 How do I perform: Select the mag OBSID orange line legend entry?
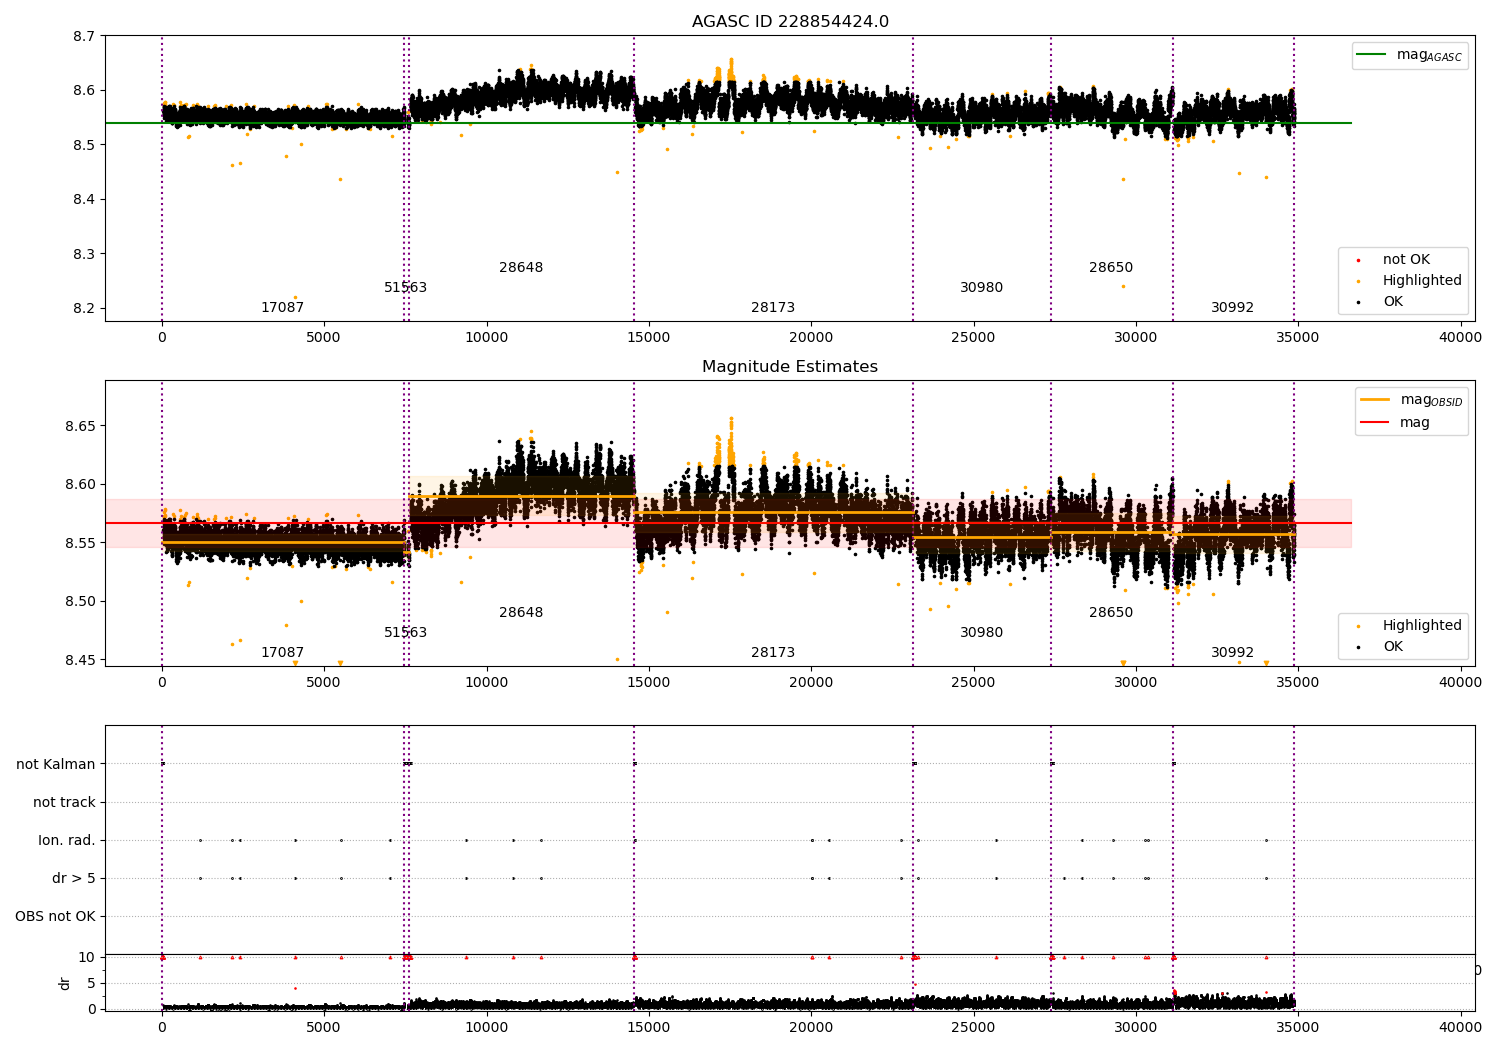(x=1411, y=400)
